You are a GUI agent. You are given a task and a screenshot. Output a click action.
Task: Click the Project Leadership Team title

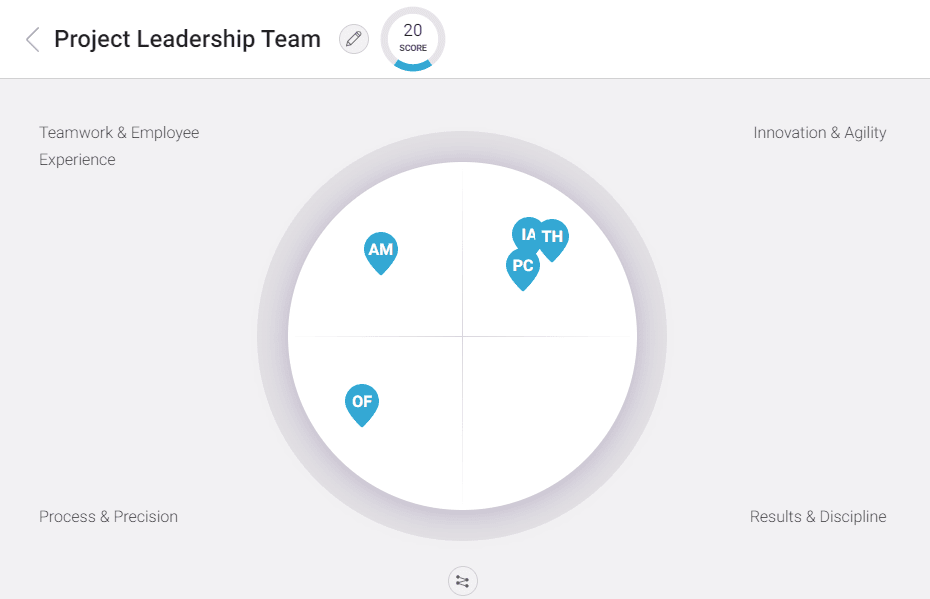187,39
